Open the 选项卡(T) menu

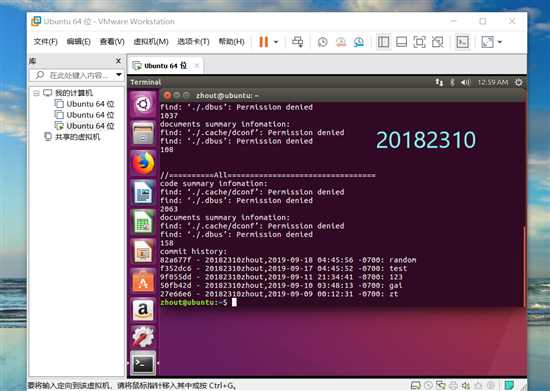point(193,42)
